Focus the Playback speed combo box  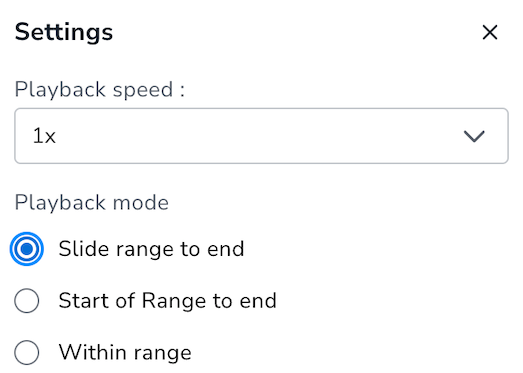pos(262,136)
